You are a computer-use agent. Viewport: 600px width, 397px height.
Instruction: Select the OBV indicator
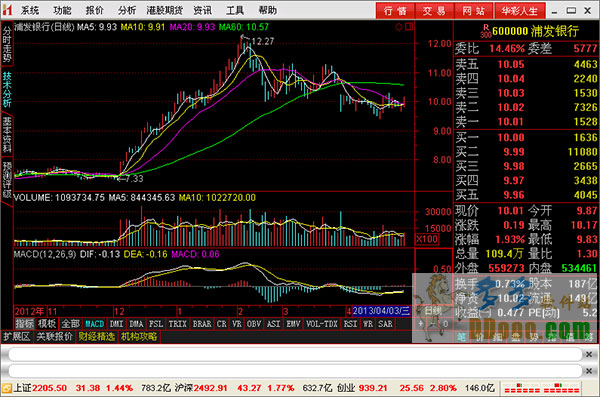pyautogui.click(x=254, y=324)
